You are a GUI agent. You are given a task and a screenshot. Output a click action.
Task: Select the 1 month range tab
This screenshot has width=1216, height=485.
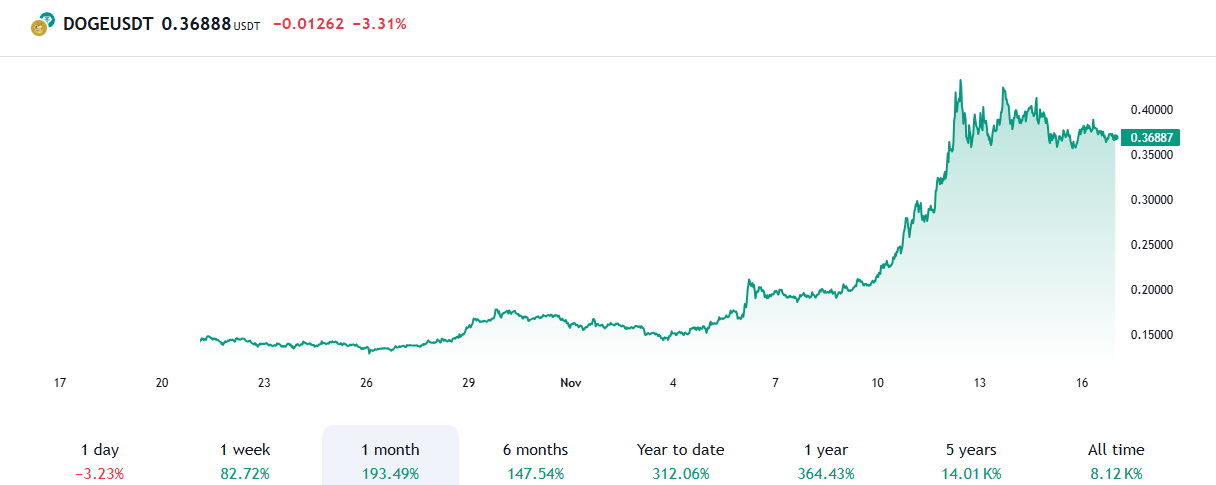point(390,460)
